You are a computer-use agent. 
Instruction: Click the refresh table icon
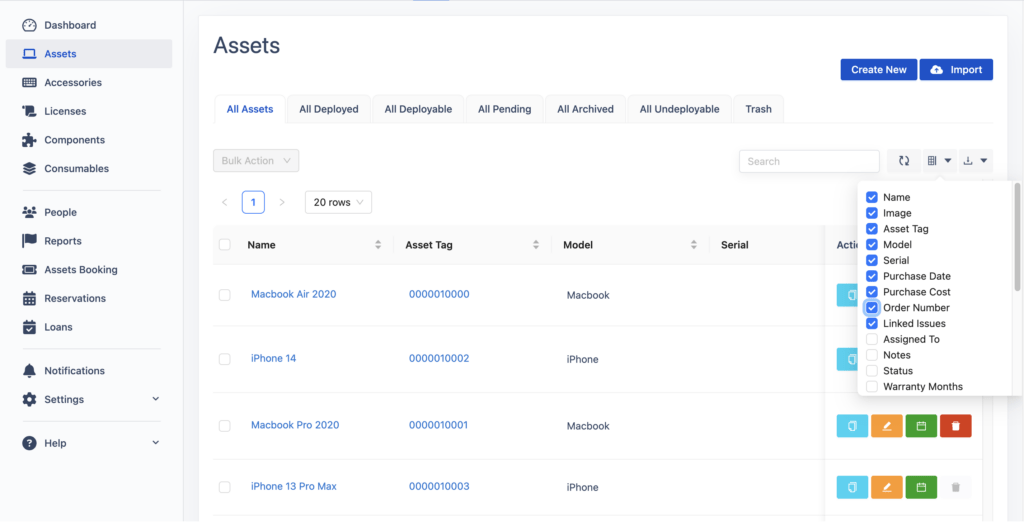click(x=903, y=161)
